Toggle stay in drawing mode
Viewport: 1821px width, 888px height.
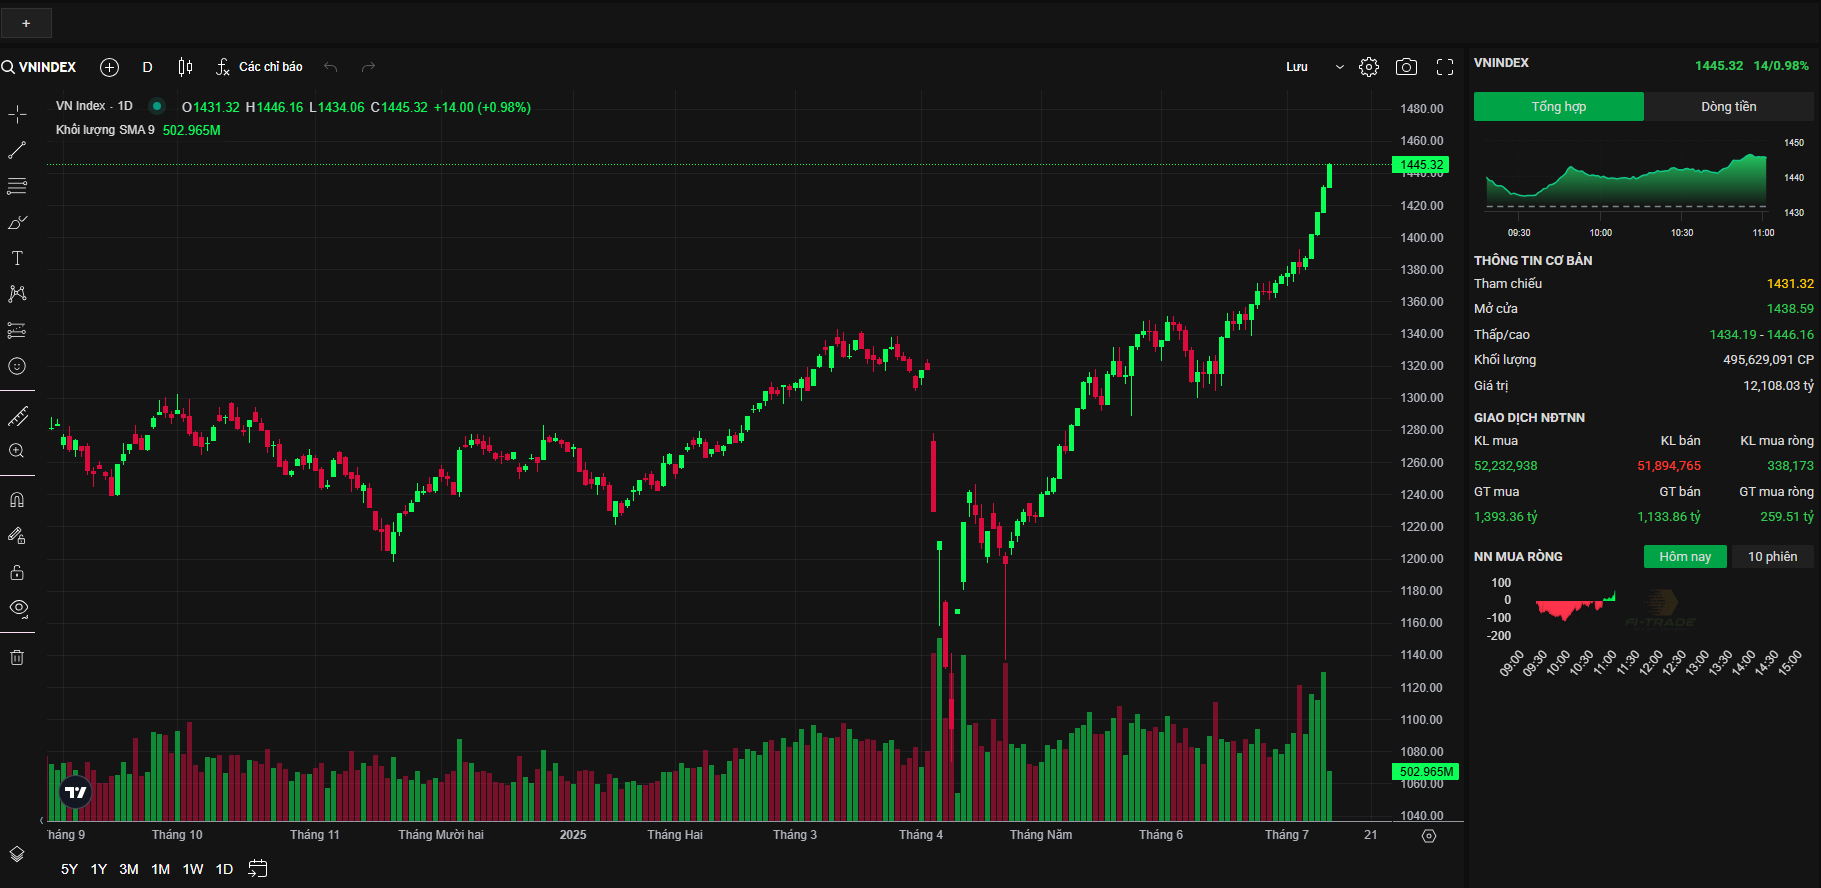coord(17,536)
